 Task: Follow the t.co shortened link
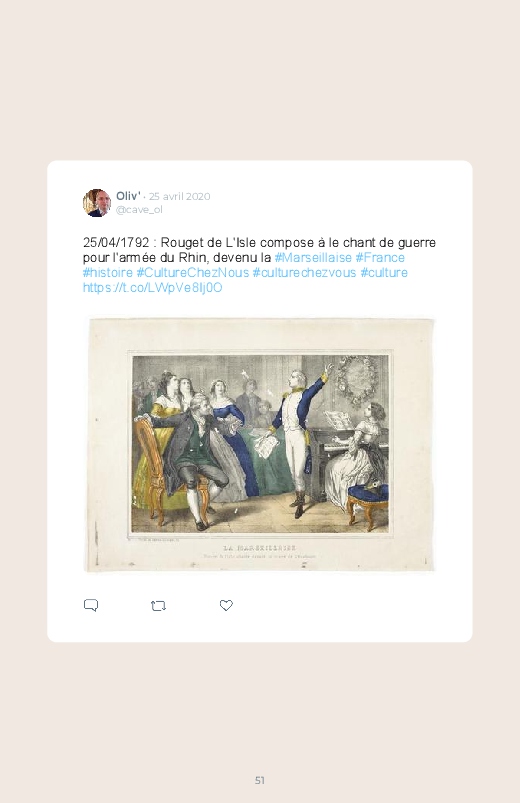[x=153, y=287]
